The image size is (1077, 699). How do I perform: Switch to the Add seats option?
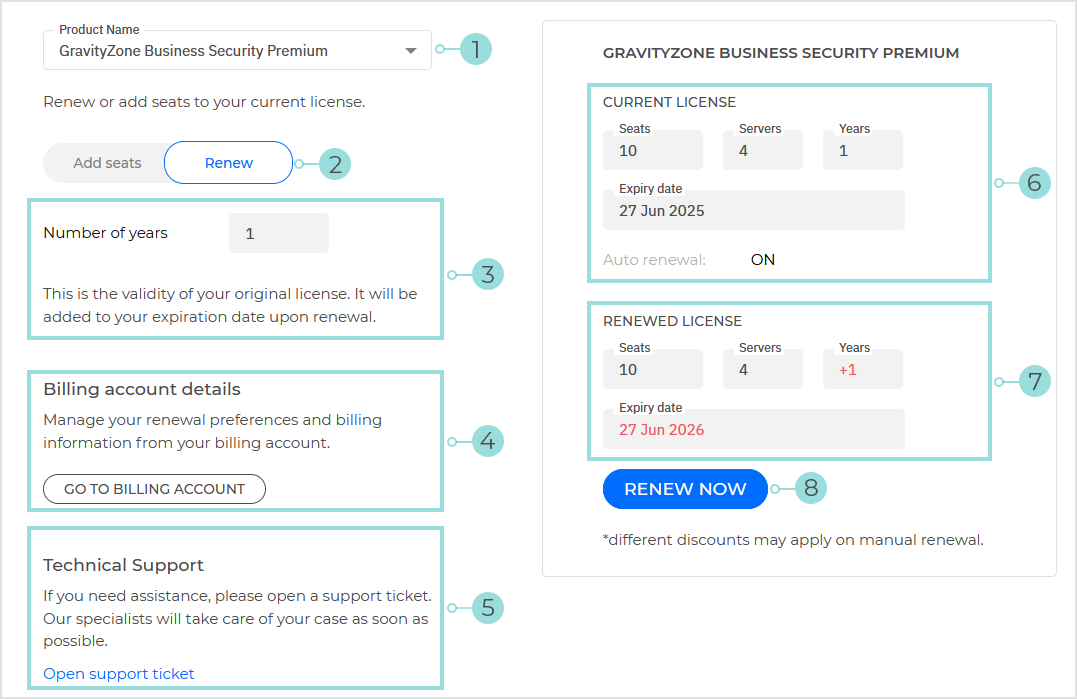[107, 163]
